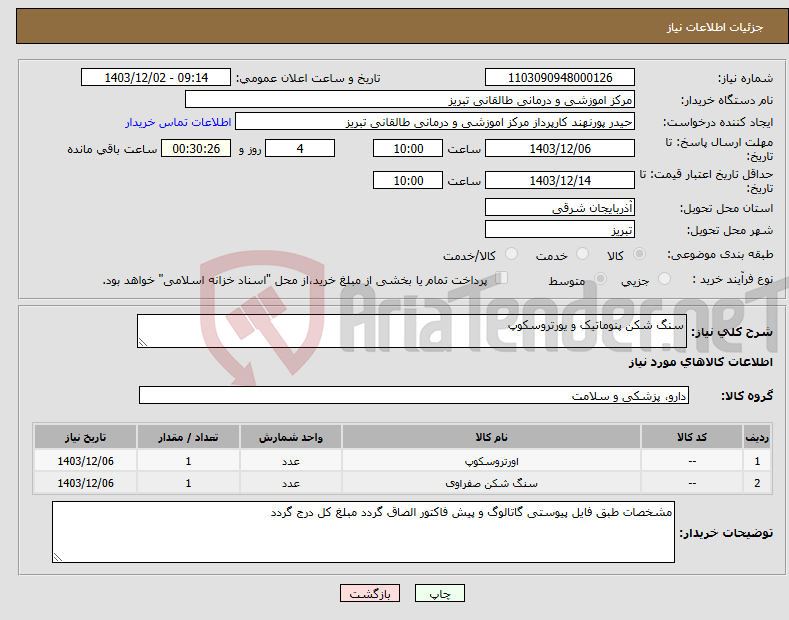Click the quantity cell in سنگ شکن صفراوی row

(188, 483)
